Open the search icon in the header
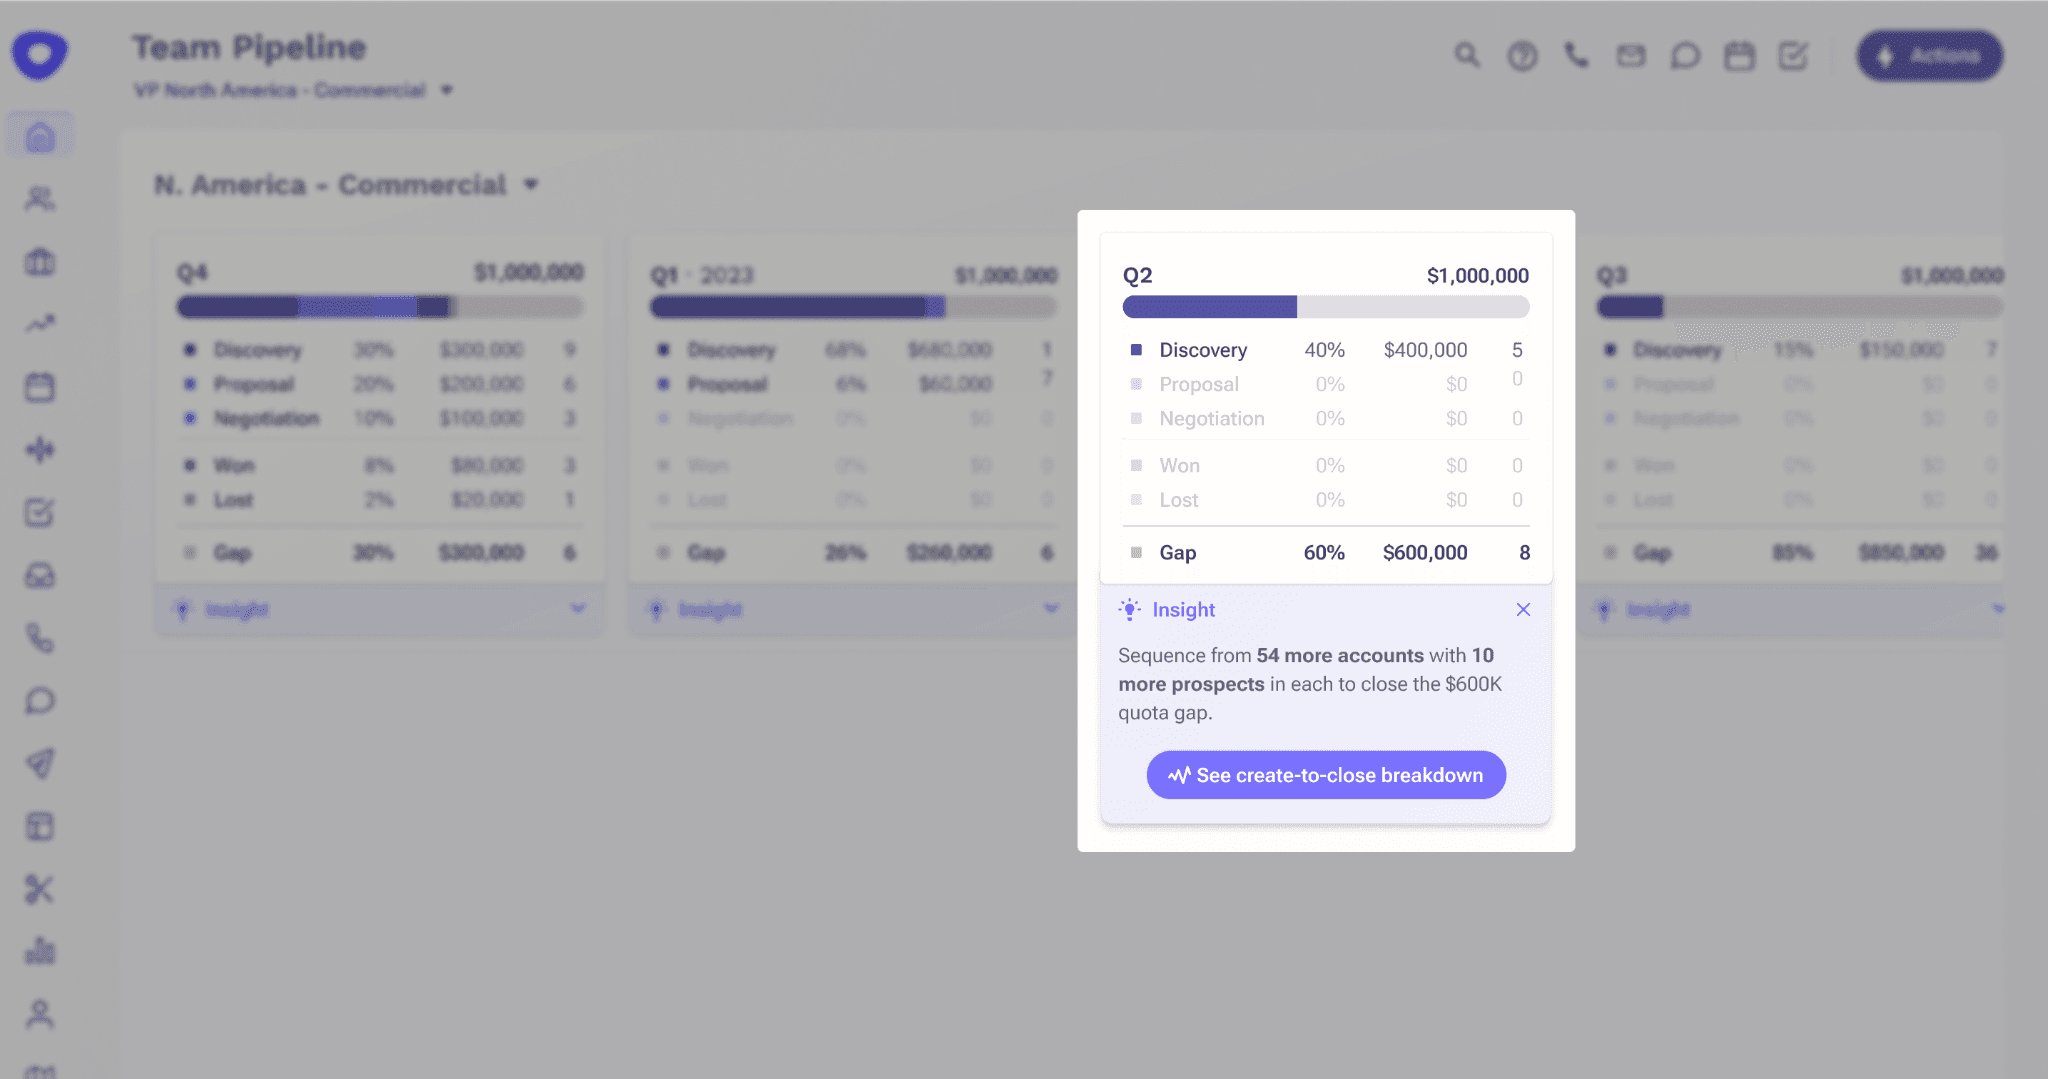 1466,56
